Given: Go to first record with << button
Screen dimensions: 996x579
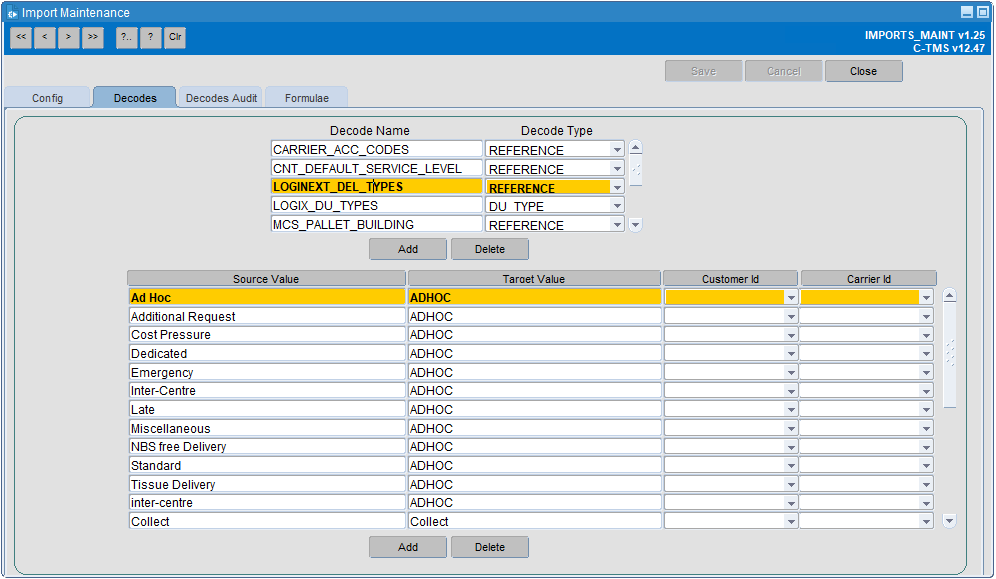Looking at the screenshot, I should [21, 37].
